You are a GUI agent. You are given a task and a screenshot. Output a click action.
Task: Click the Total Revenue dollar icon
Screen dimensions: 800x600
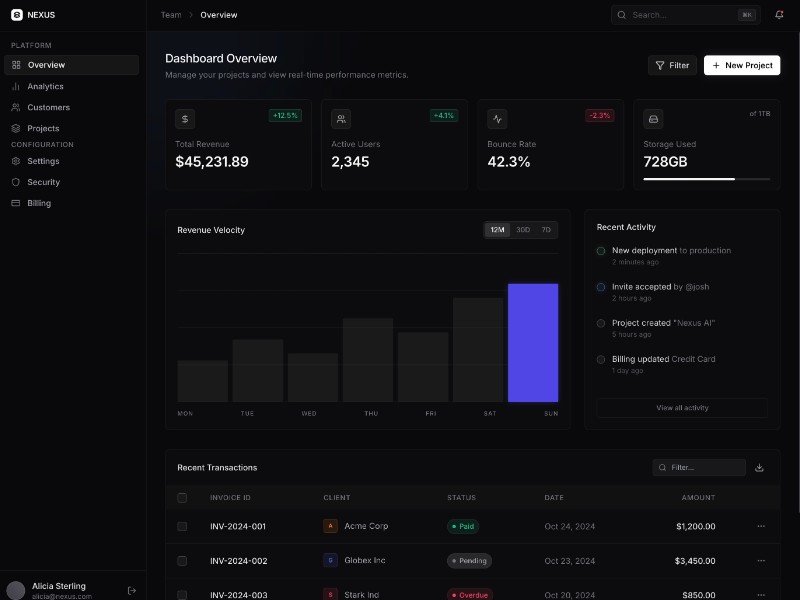click(x=185, y=118)
